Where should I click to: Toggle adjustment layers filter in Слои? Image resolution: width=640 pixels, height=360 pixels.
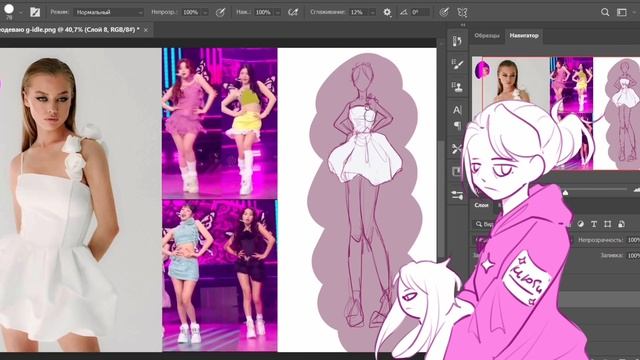(x=580, y=224)
